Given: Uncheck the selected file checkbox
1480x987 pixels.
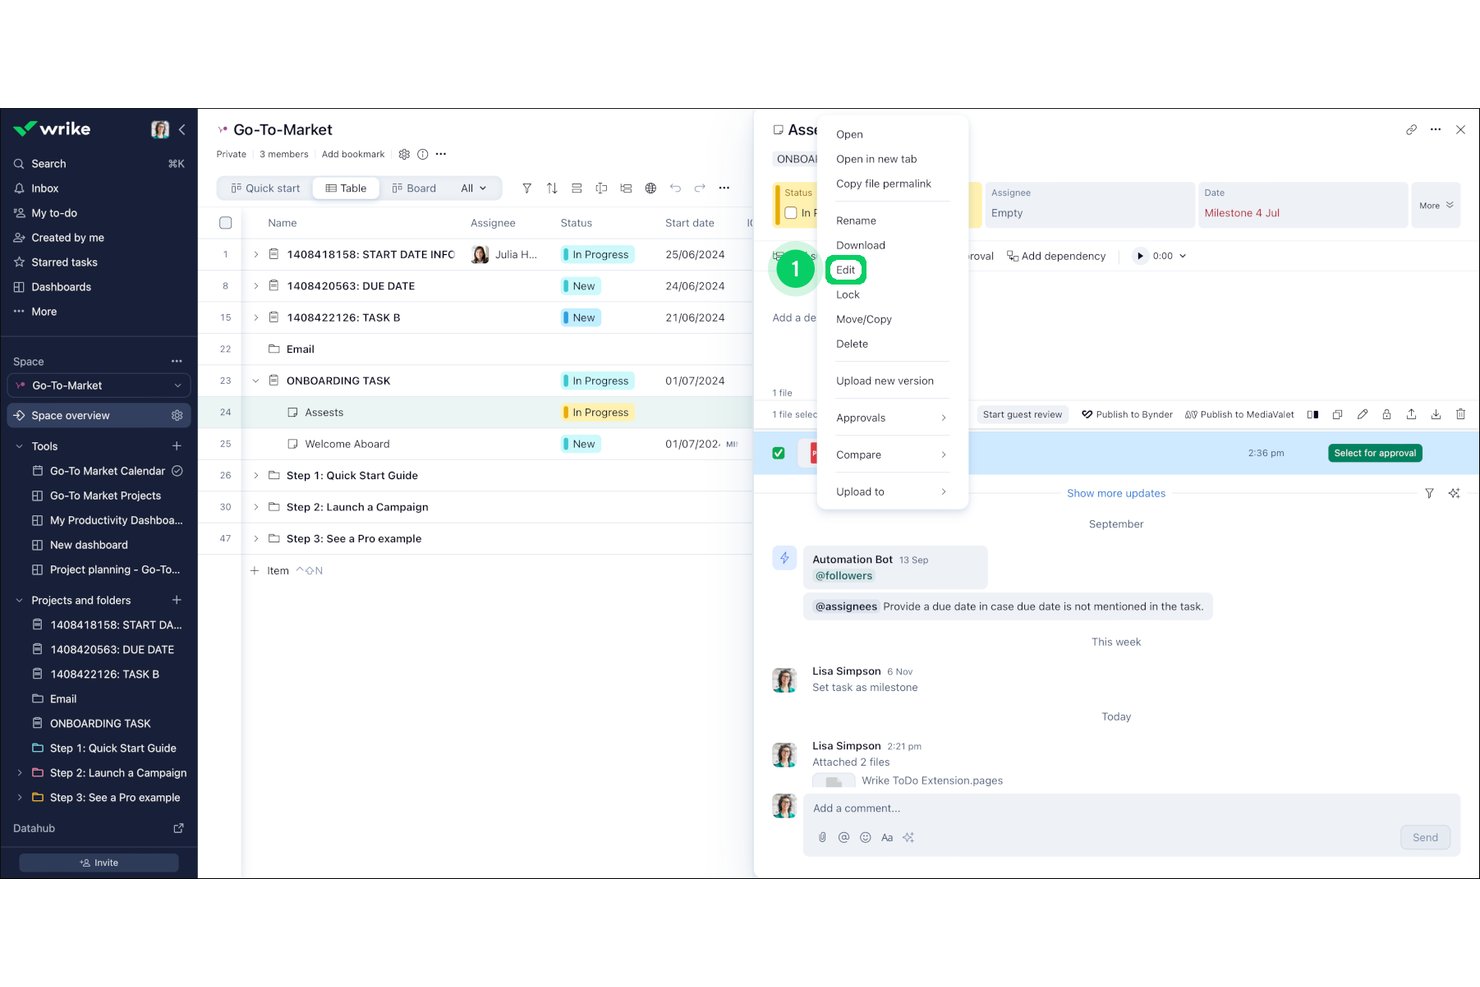Looking at the screenshot, I should [778, 453].
